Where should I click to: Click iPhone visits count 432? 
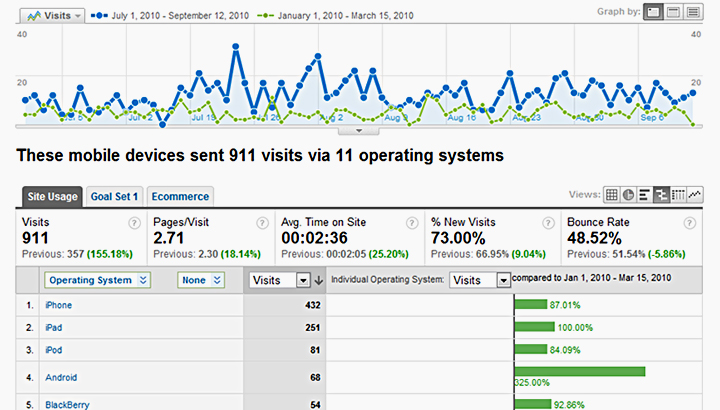(x=313, y=305)
